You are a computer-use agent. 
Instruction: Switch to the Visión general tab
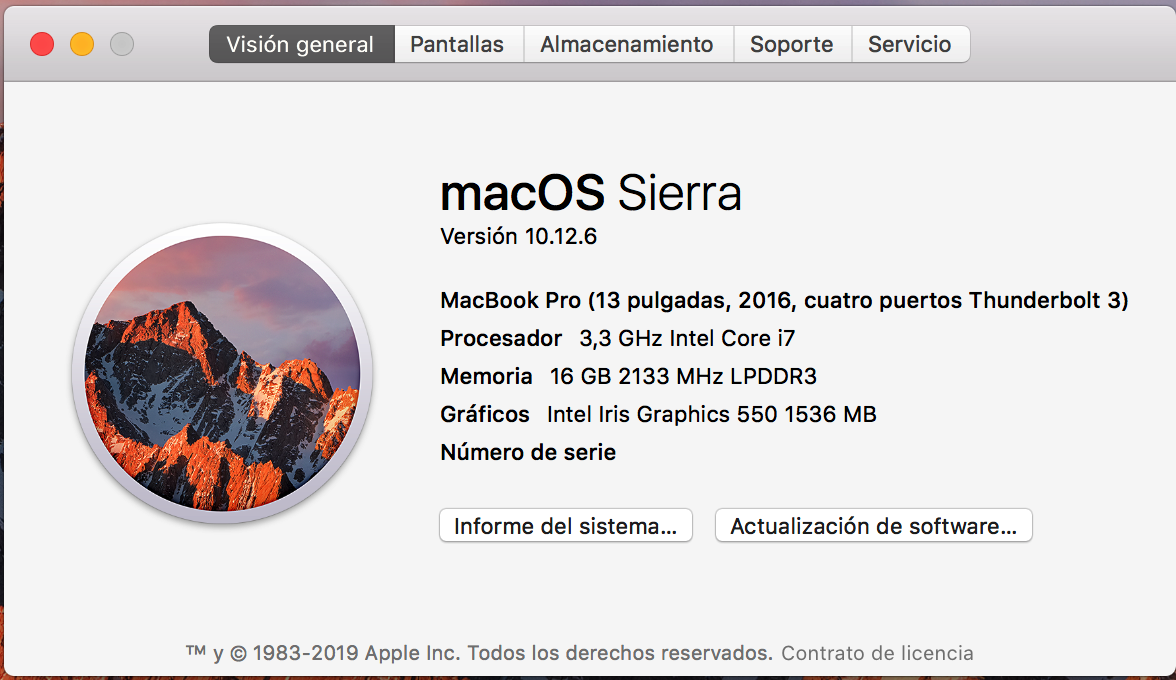coord(300,45)
